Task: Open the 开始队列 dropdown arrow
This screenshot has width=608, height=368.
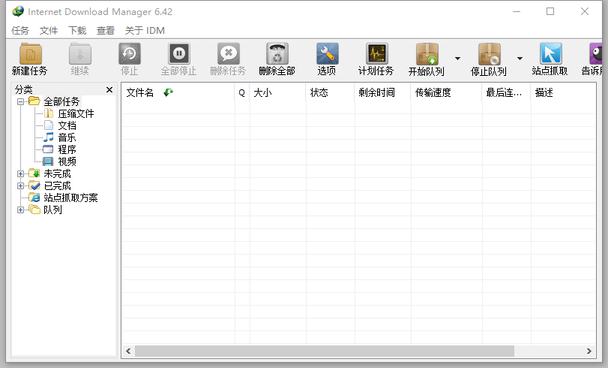Action: pyautogui.click(x=458, y=59)
